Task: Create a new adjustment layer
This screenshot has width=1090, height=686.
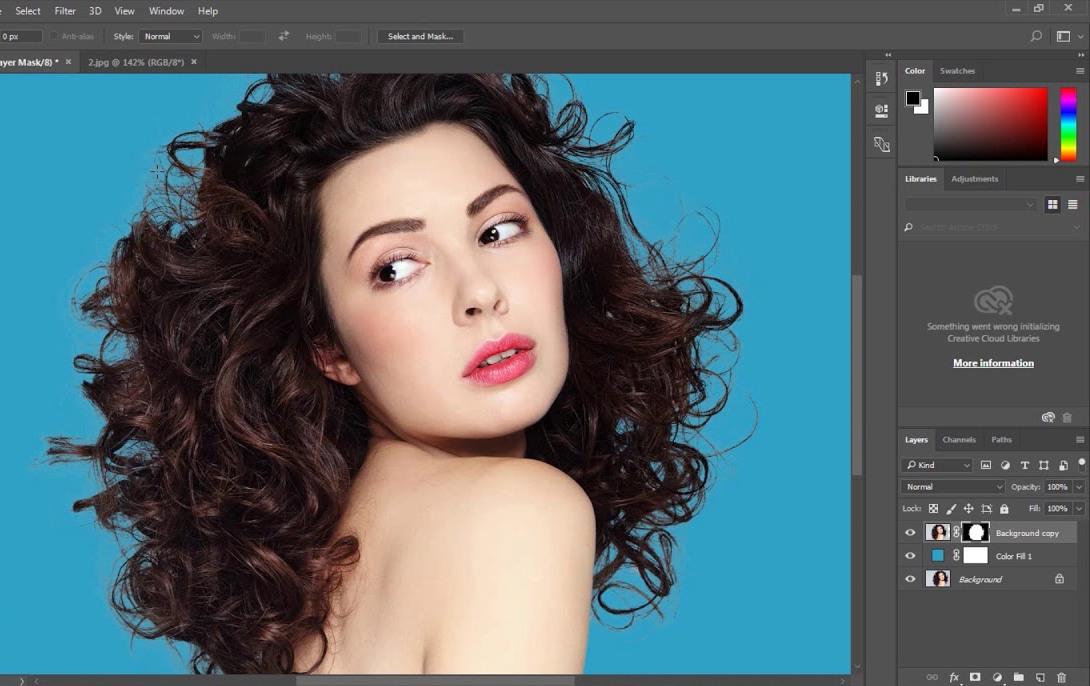Action: pyautogui.click(x=998, y=677)
